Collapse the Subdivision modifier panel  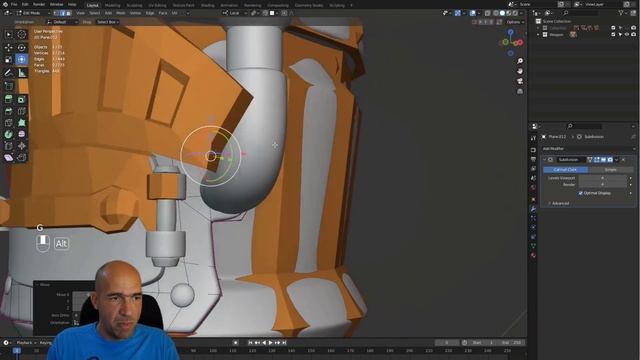544,160
